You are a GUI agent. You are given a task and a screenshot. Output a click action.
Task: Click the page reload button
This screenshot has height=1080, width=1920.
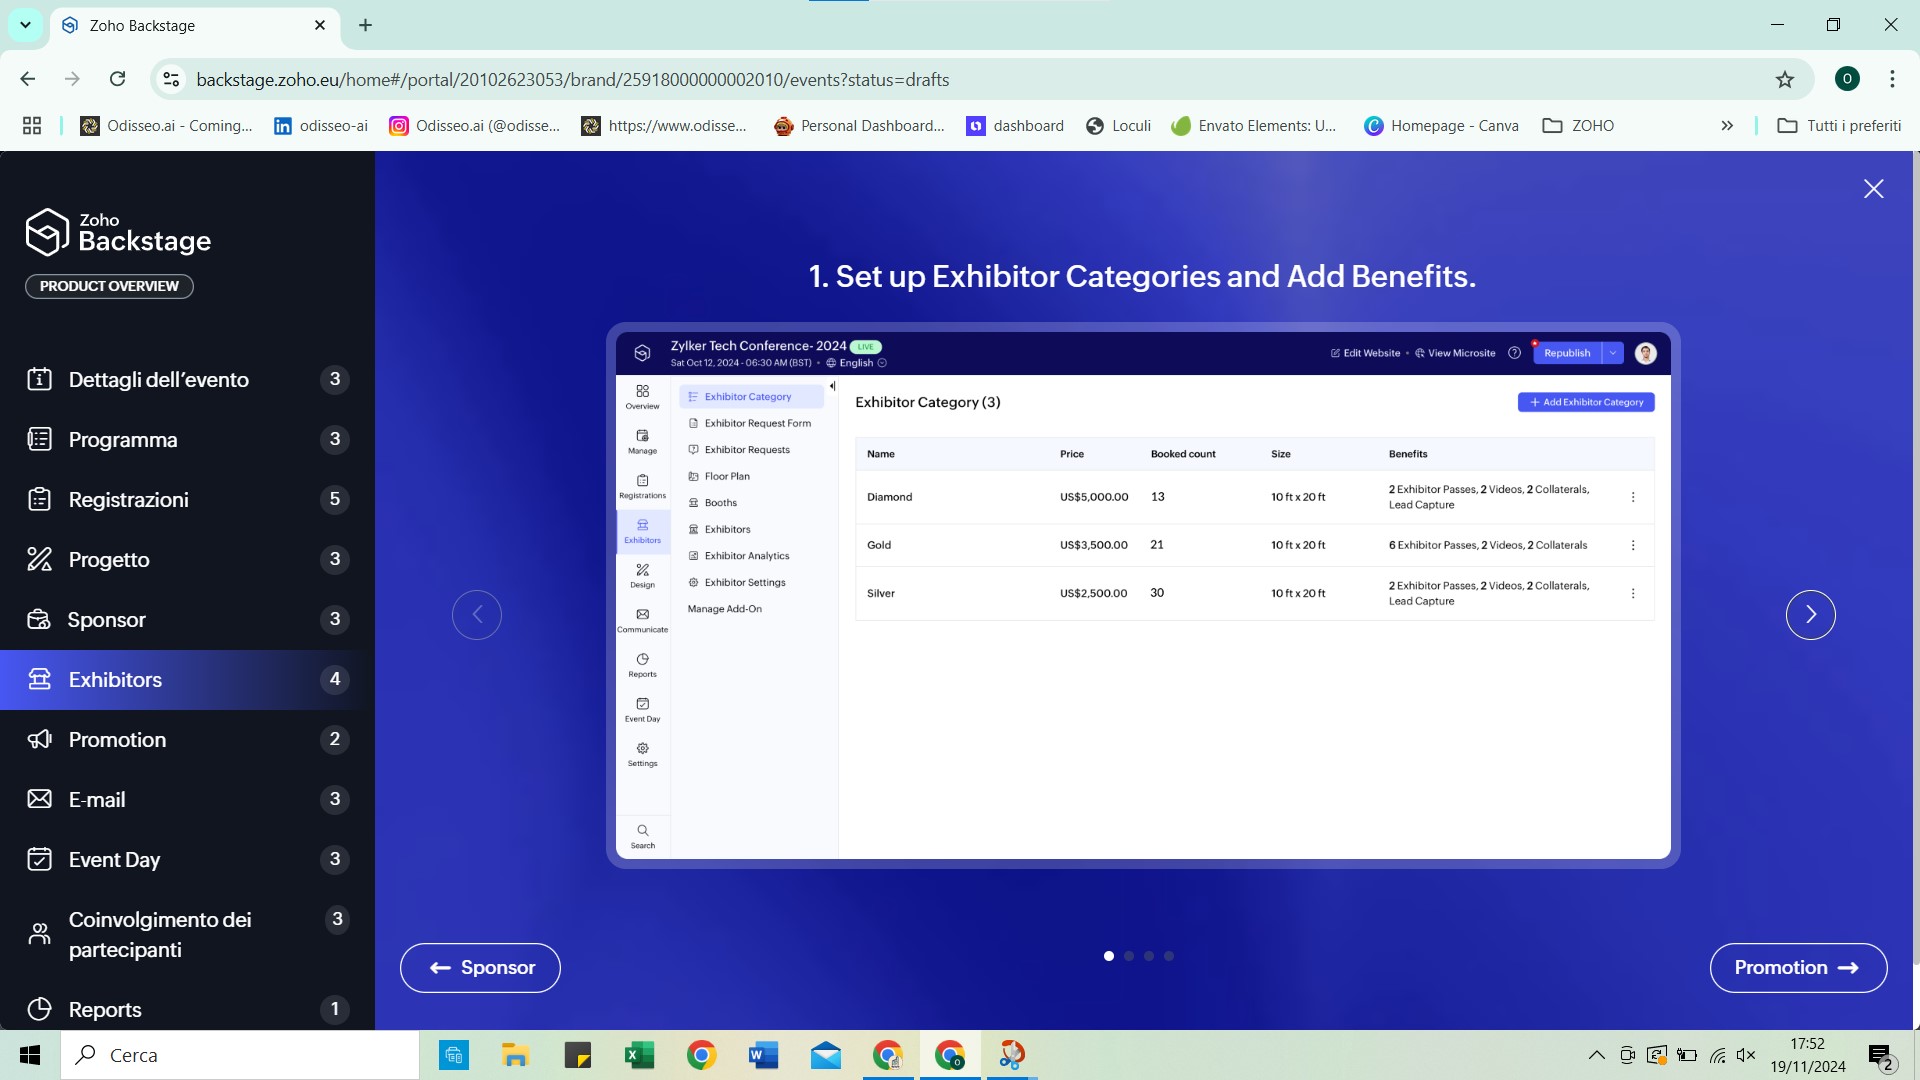(117, 79)
